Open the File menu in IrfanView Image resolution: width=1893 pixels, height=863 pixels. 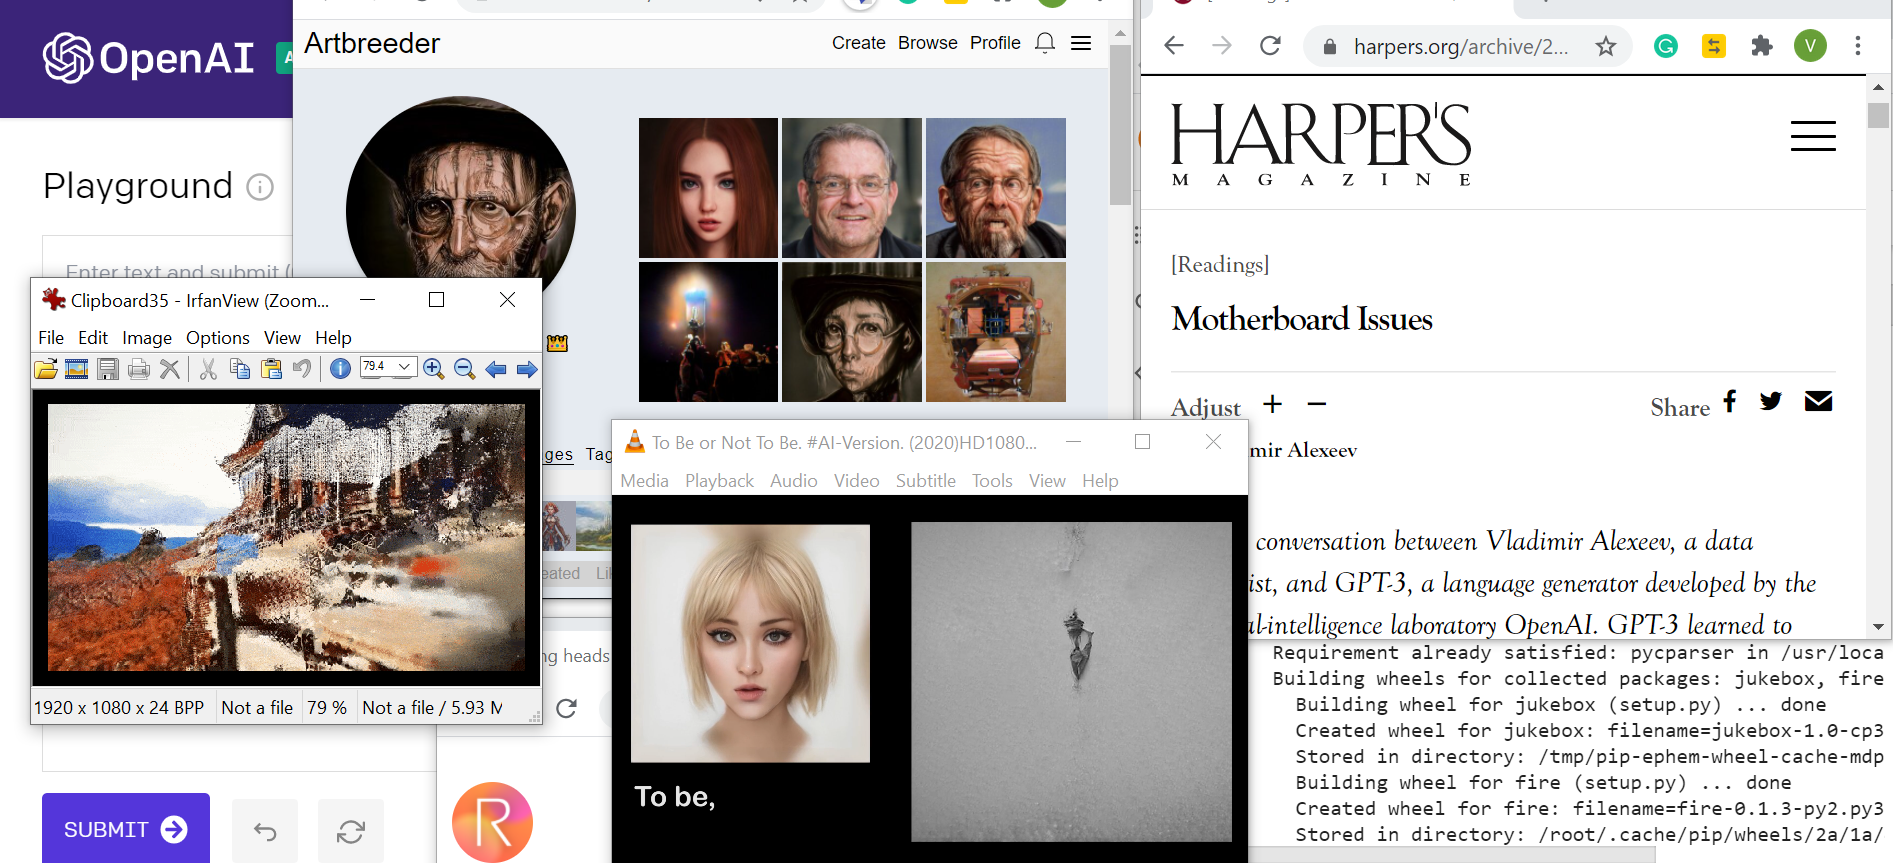point(51,338)
